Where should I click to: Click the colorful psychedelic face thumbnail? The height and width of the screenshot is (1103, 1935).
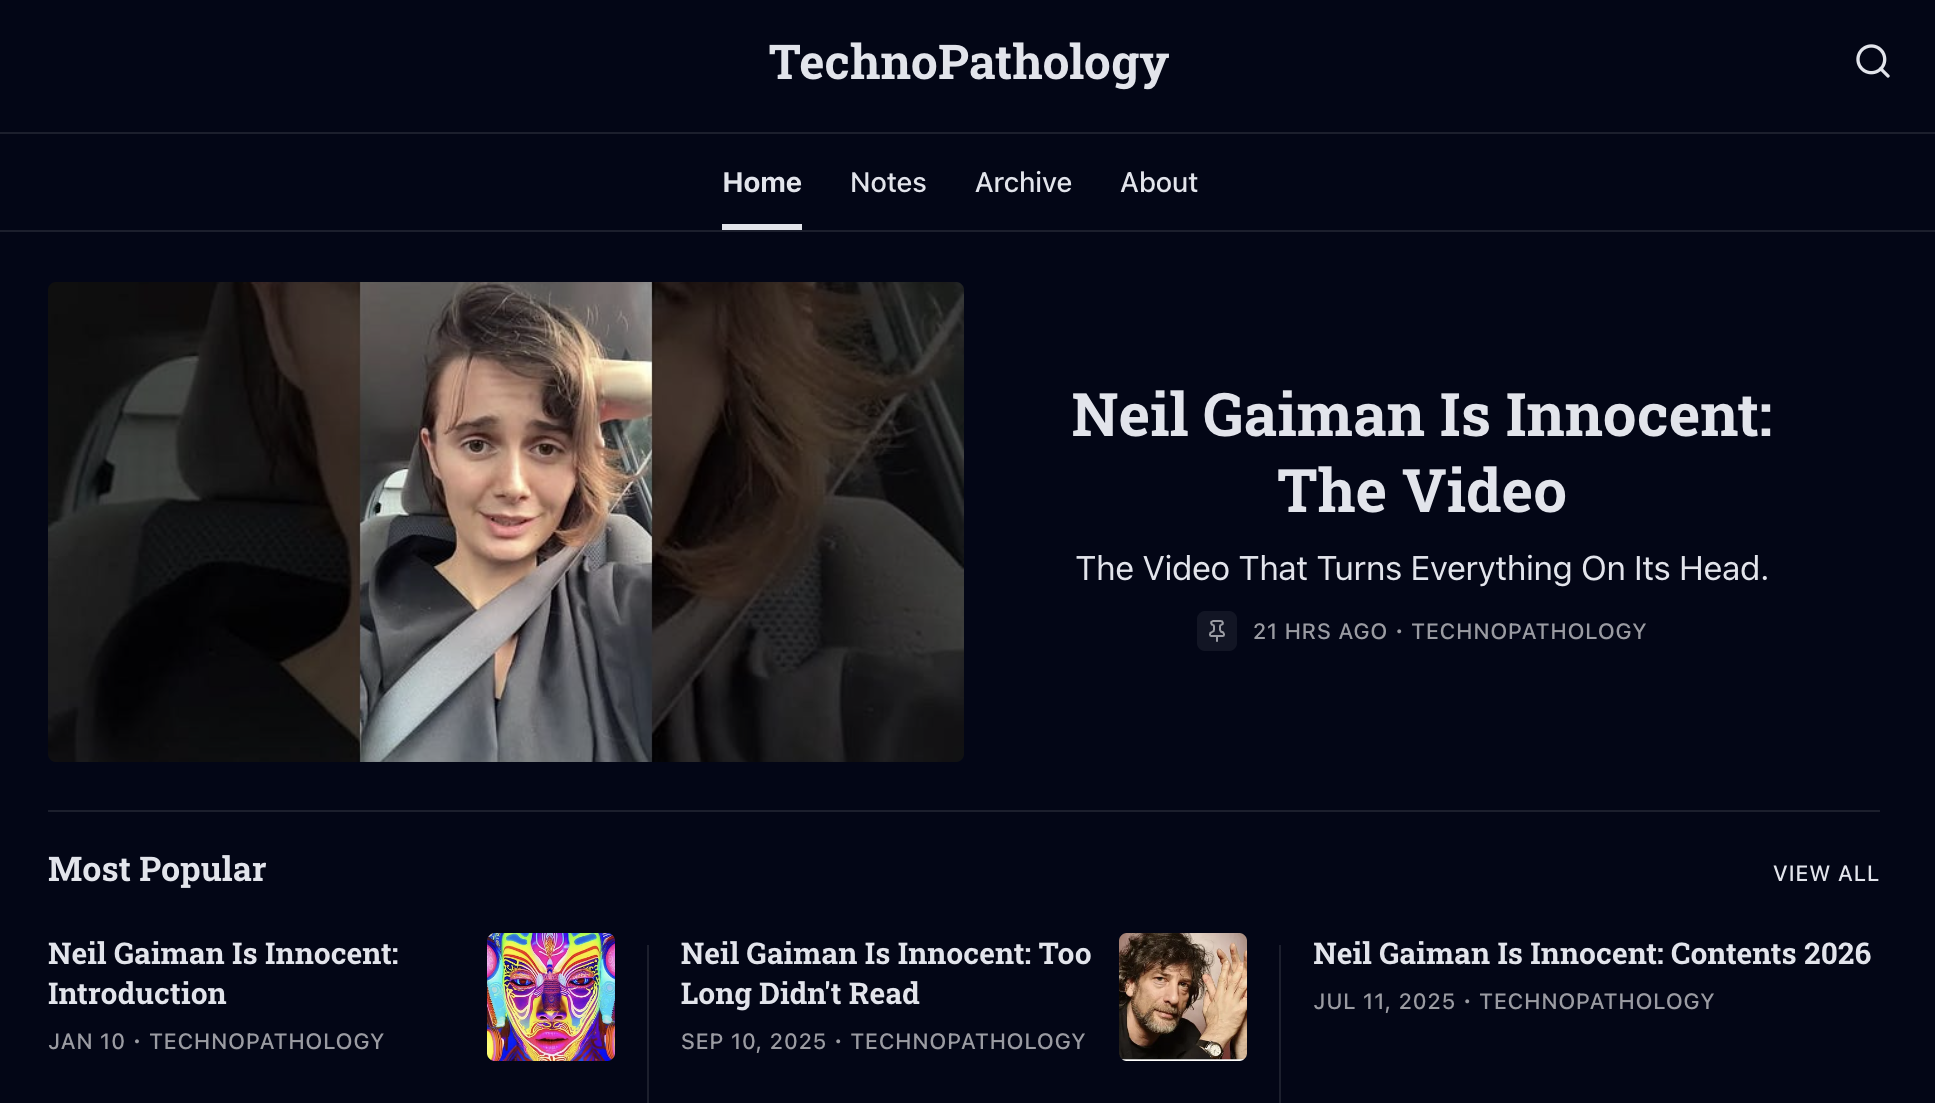(550, 996)
